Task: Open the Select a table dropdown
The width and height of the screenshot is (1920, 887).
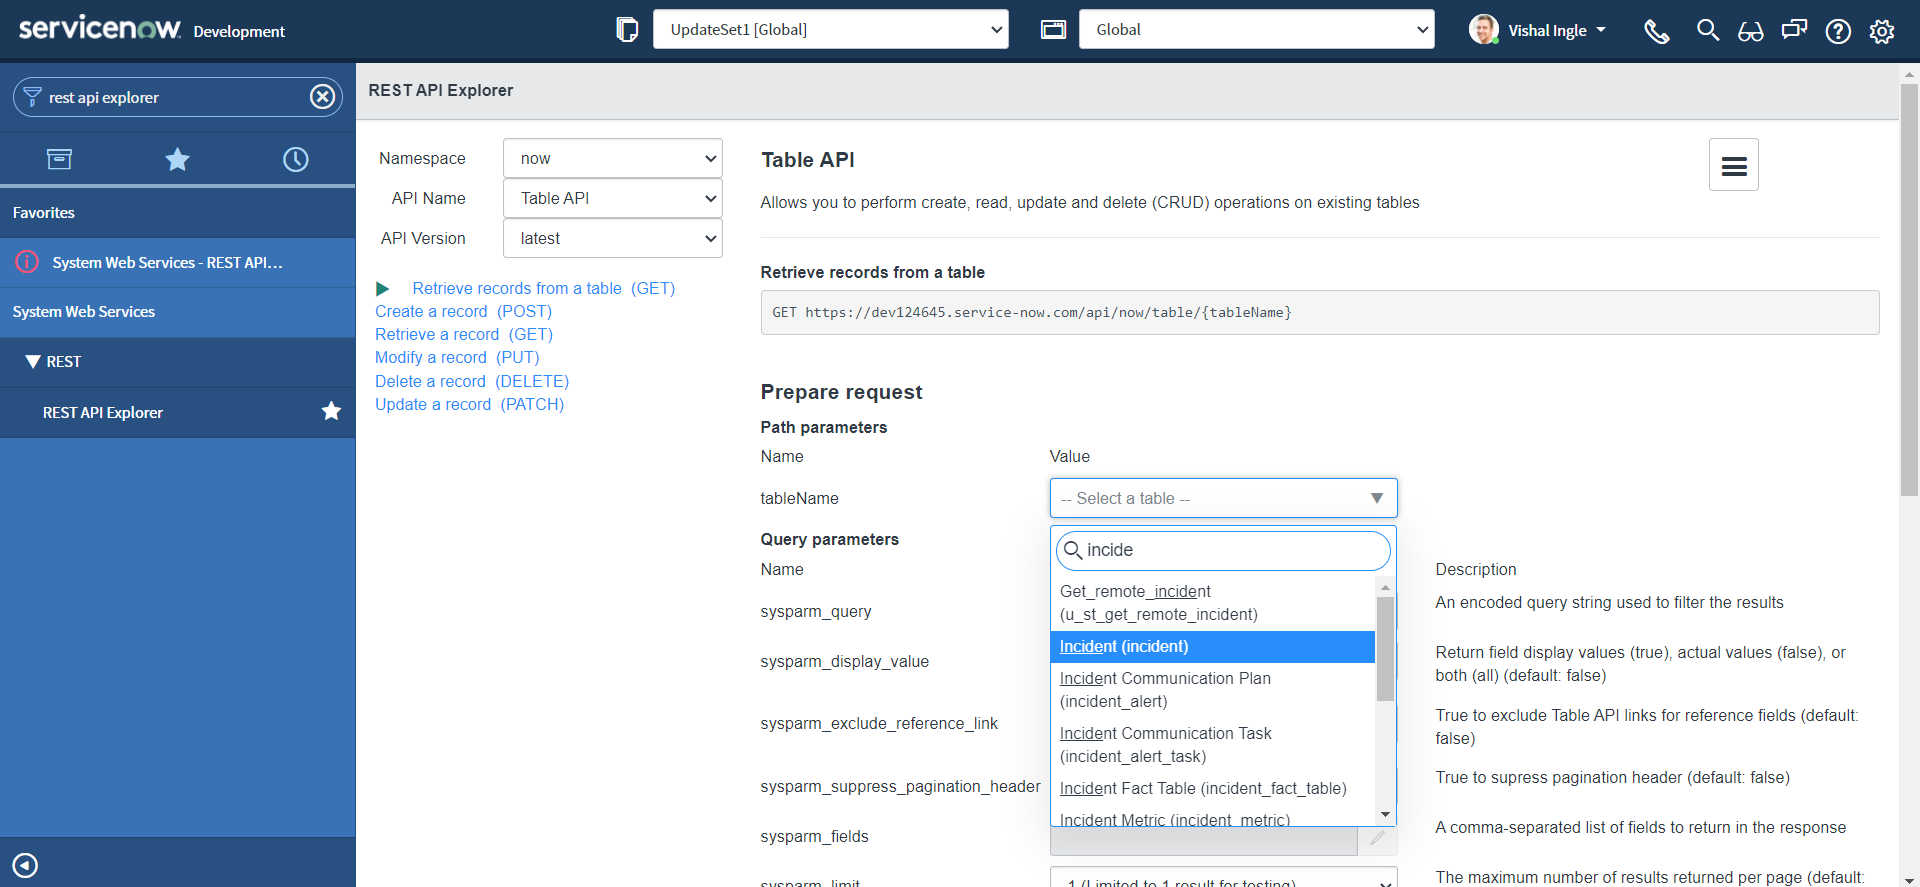Action: [1223, 498]
